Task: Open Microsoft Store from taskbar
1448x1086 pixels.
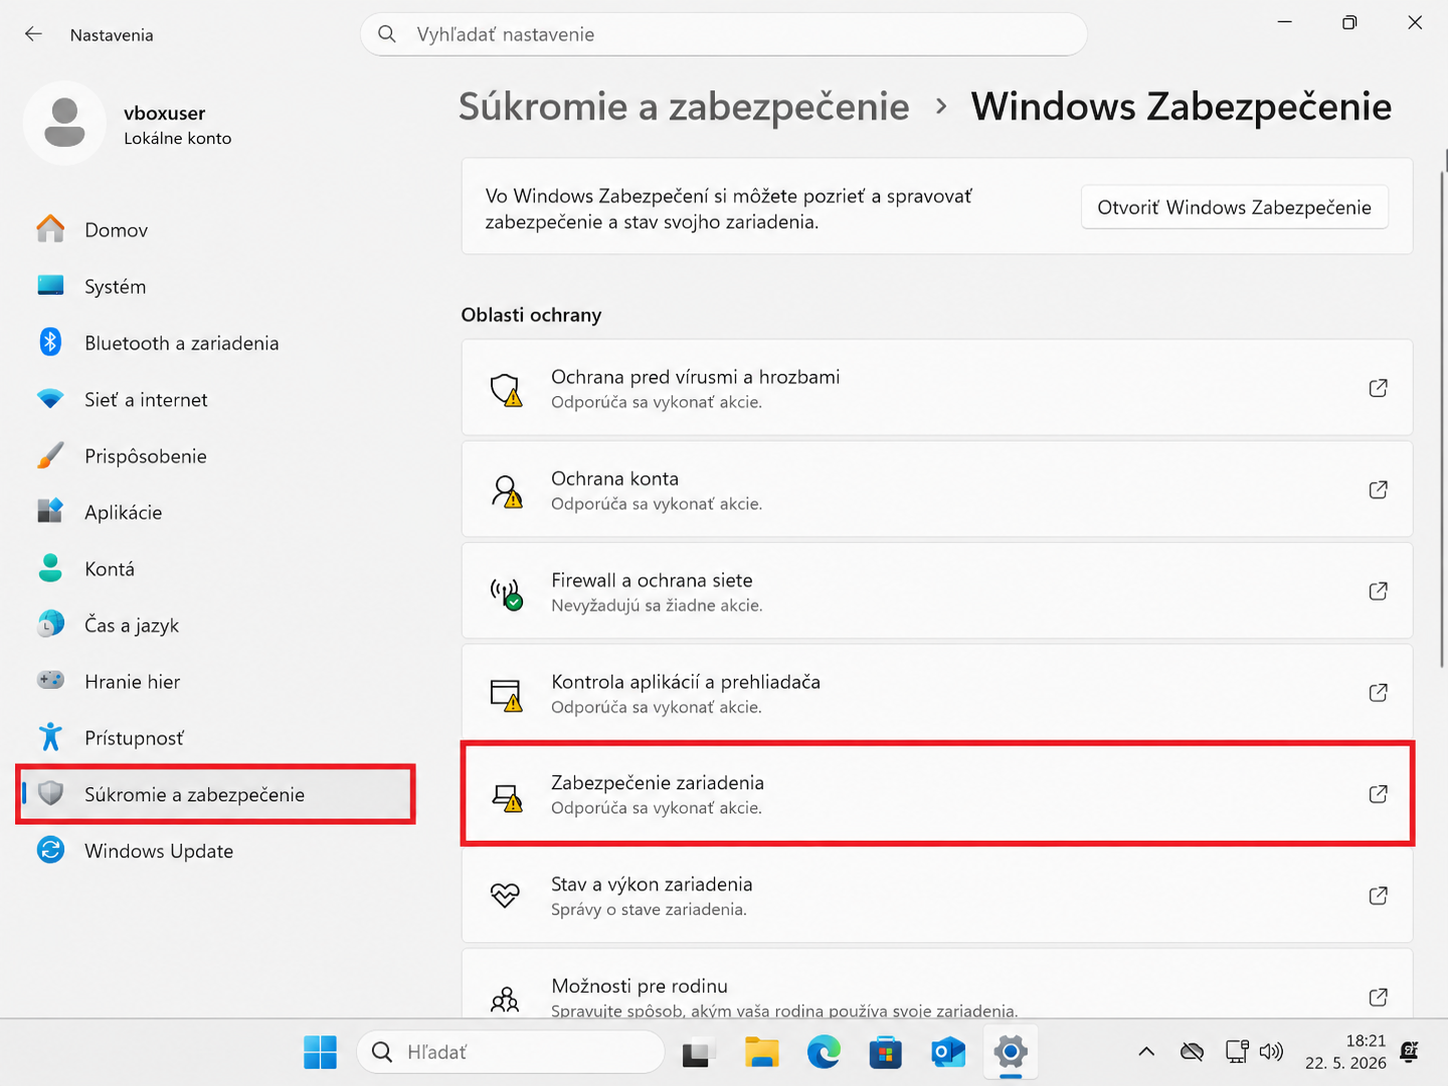Action: point(885,1052)
